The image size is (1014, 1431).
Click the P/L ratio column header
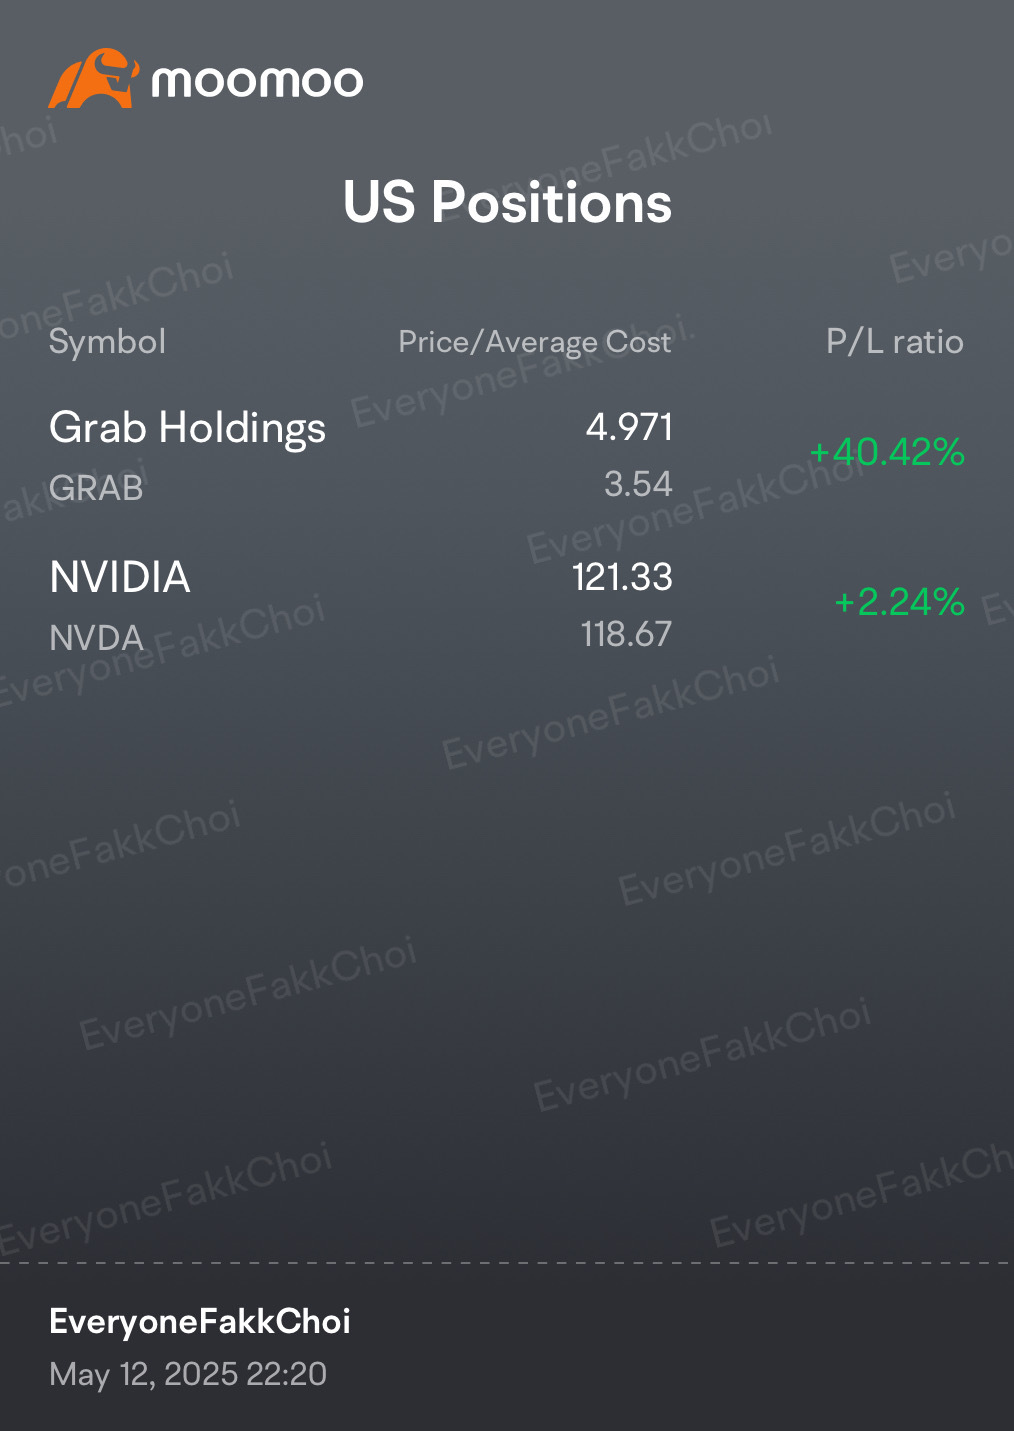point(895,342)
